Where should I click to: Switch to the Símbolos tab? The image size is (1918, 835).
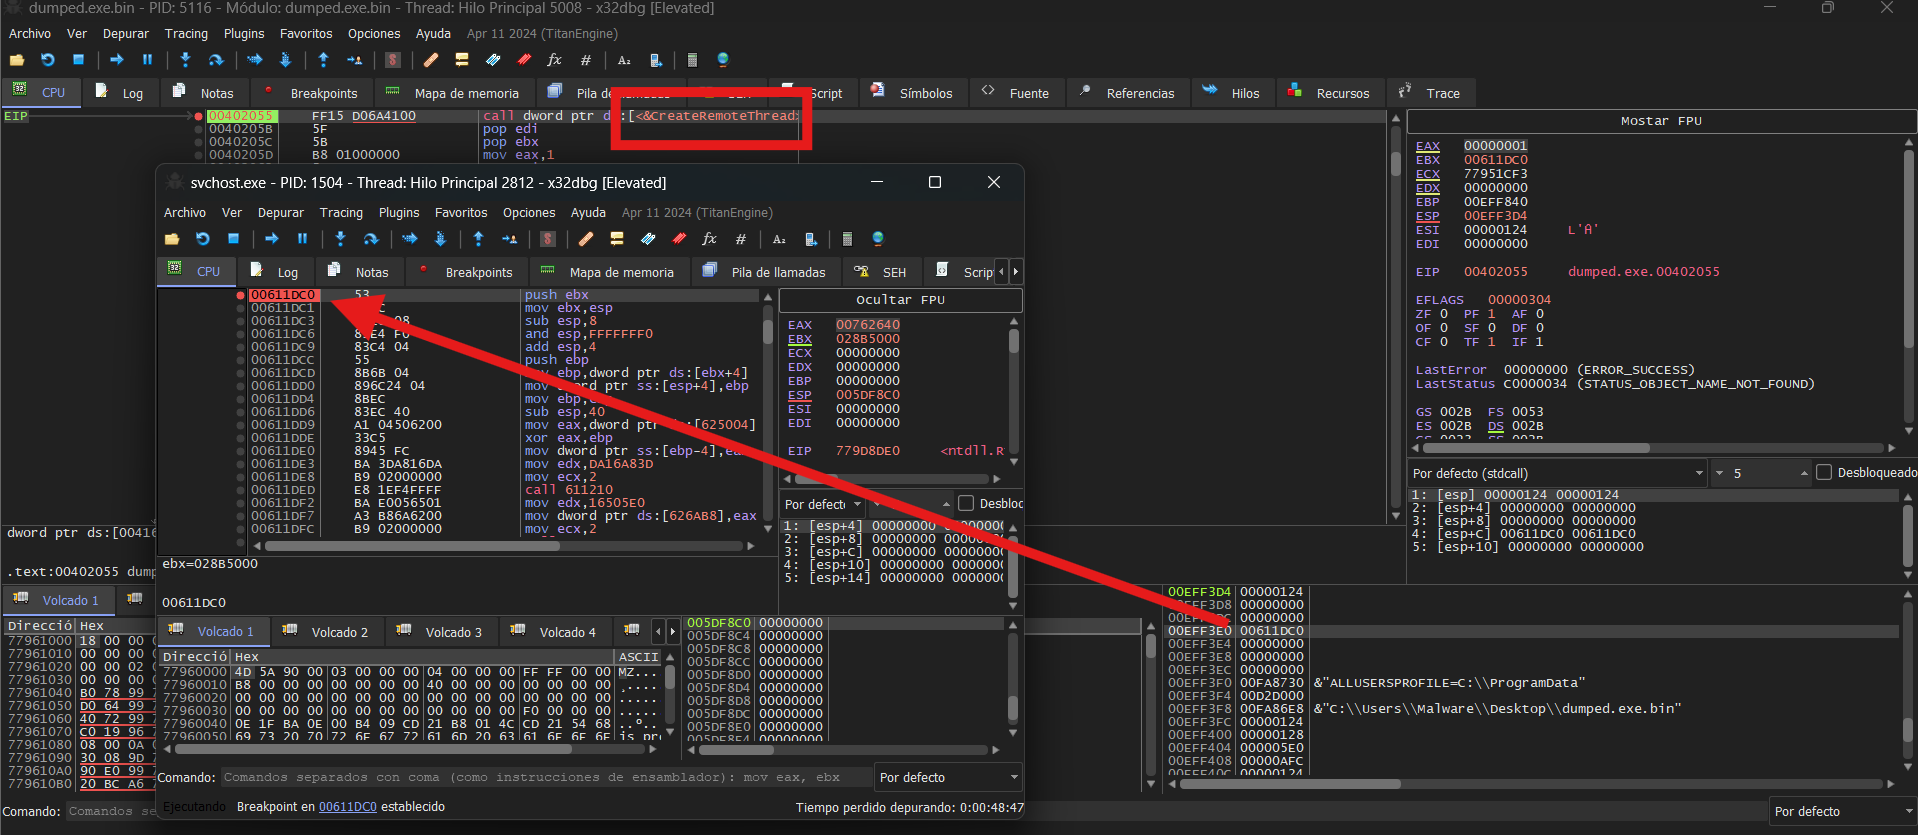pos(913,93)
